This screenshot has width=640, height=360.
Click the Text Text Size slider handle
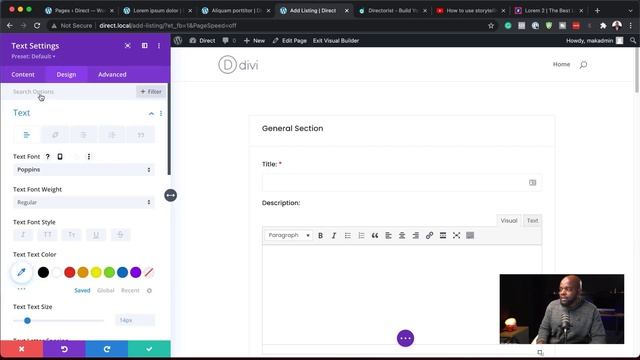(27, 321)
